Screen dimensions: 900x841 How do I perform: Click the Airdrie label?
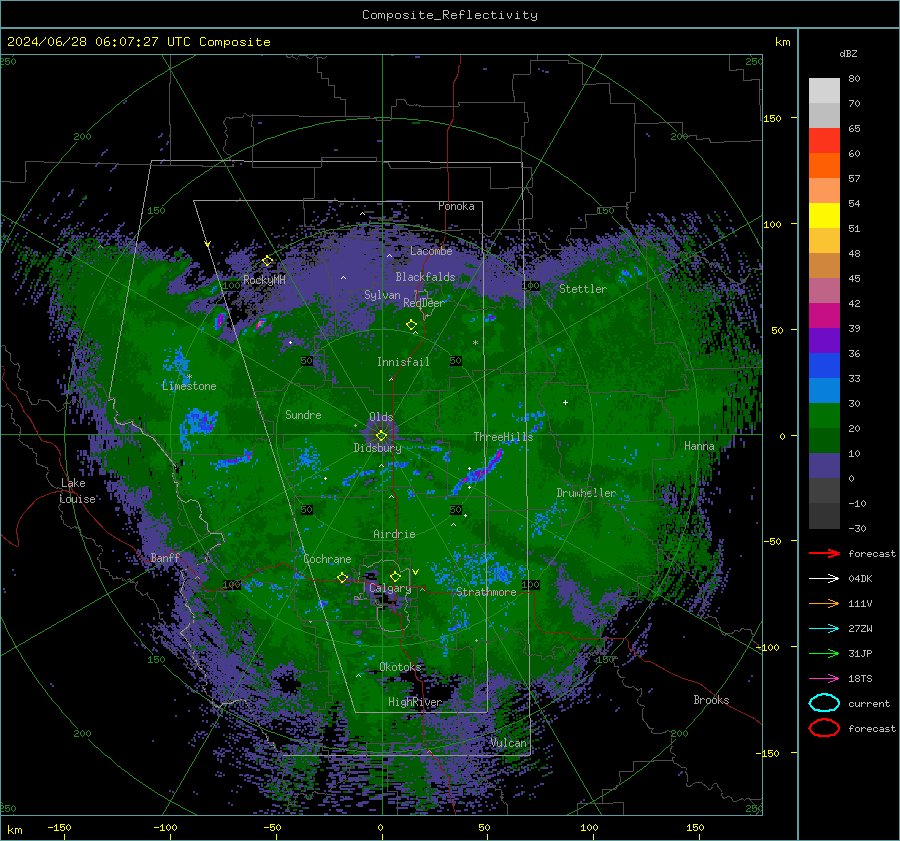pos(394,534)
